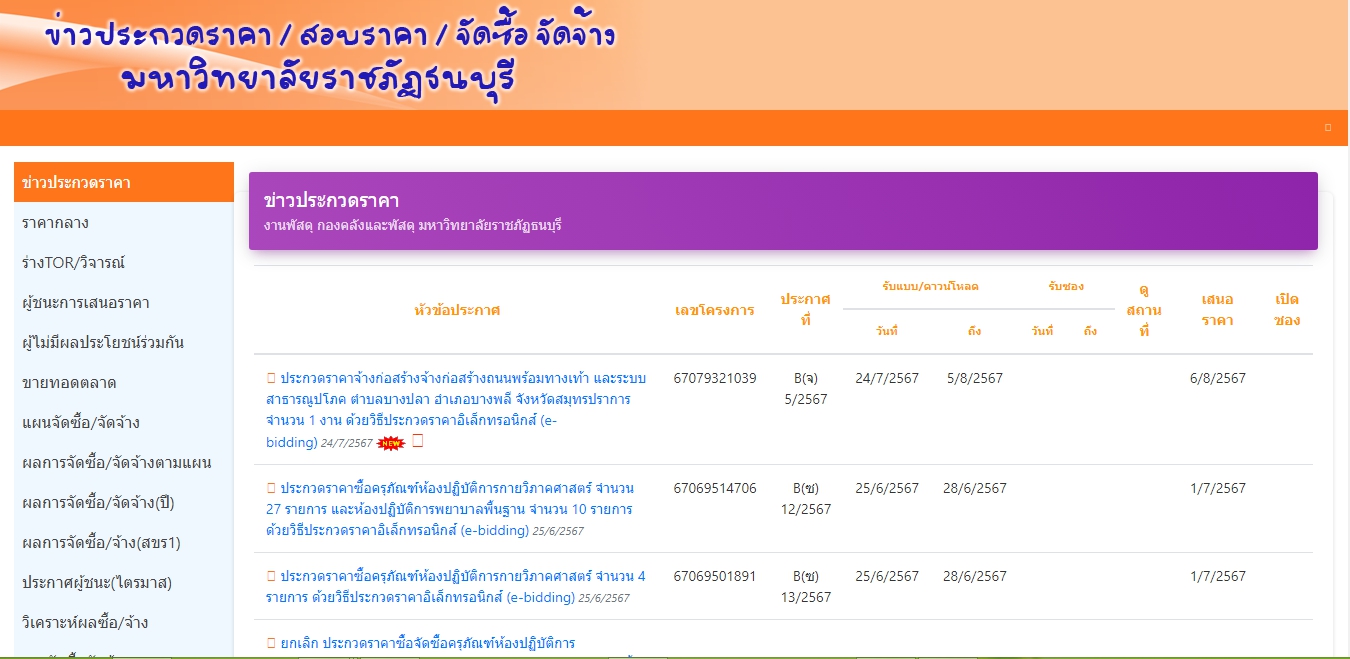Open ข่าวประกวดราคา in the left sidebar
This screenshot has height=659, width=1350.
pos(124,183)
